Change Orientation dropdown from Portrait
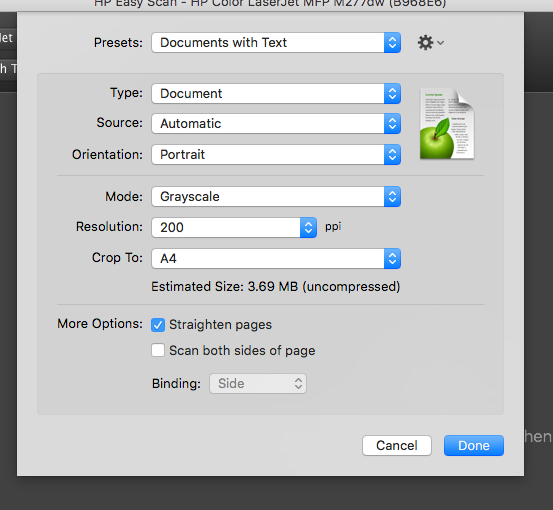The image size is (553, 510). coord(276,154)
